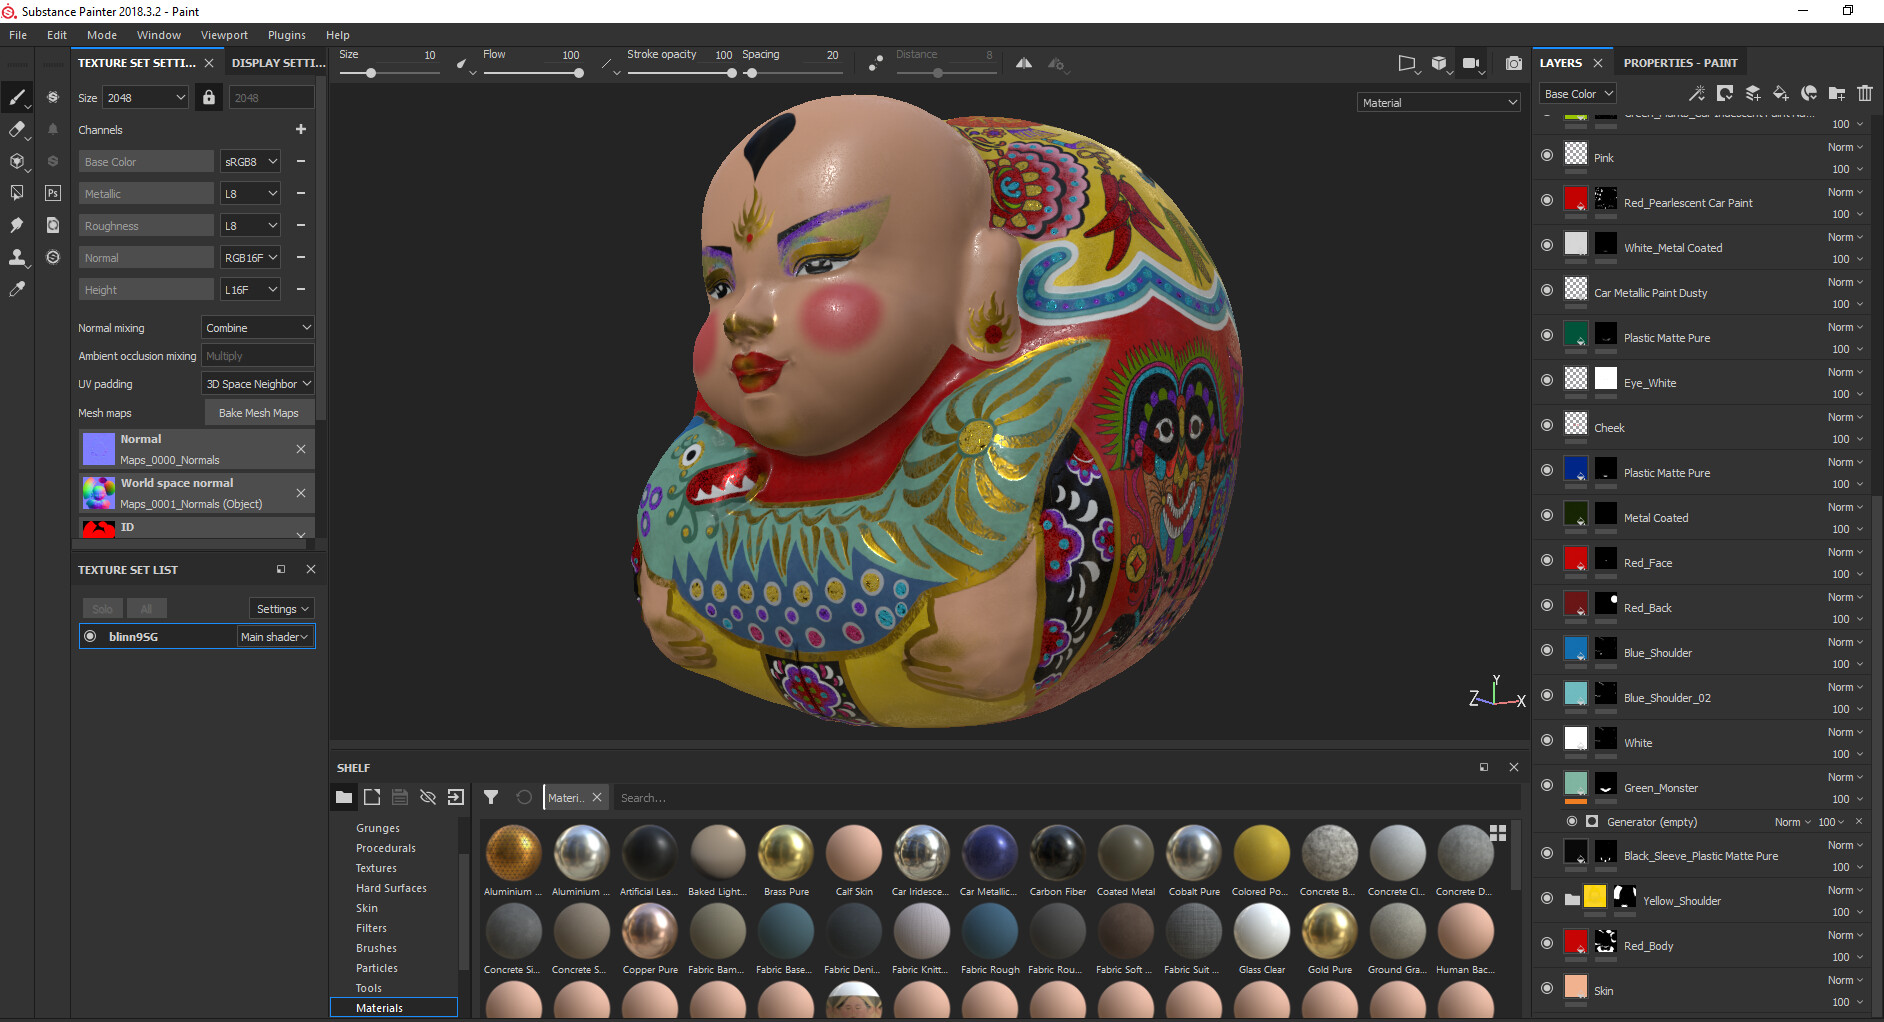This screenshot has height=1022, width=1884.
Task: Switch to Display Settings tab
Action: [x=278, y=63]
